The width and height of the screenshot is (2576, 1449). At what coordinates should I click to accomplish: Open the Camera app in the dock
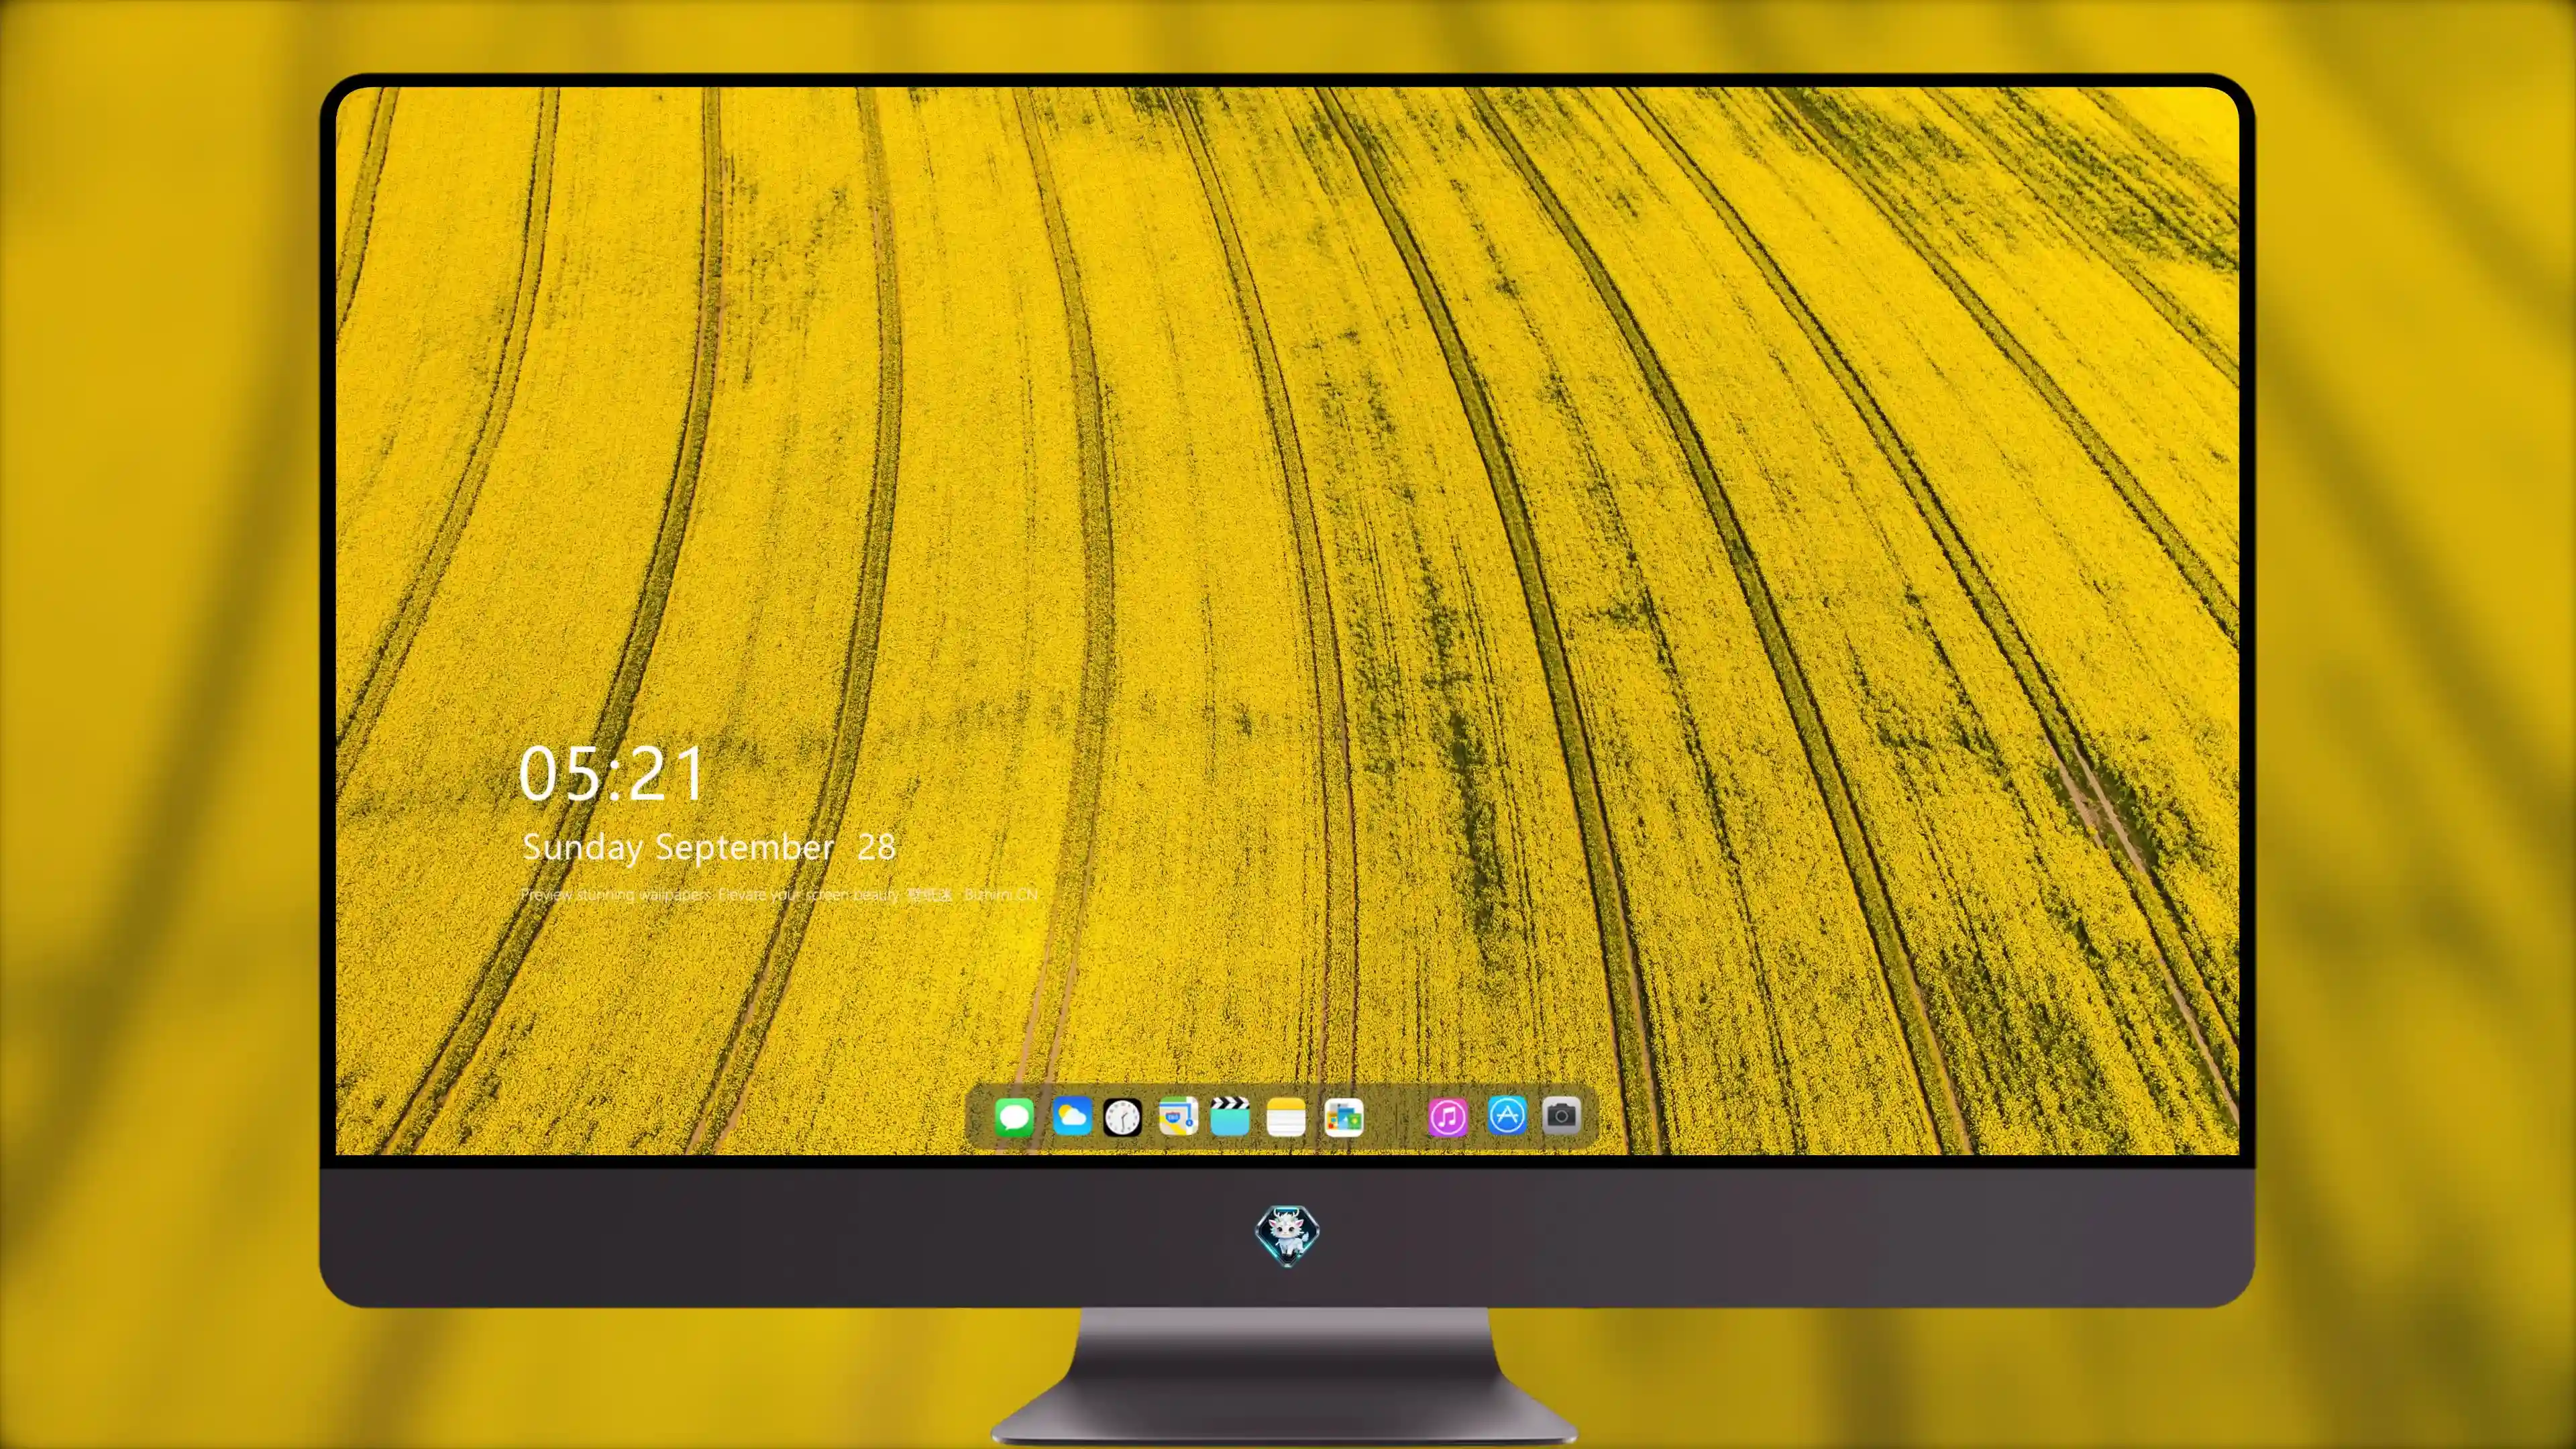click(1561, 1115)
